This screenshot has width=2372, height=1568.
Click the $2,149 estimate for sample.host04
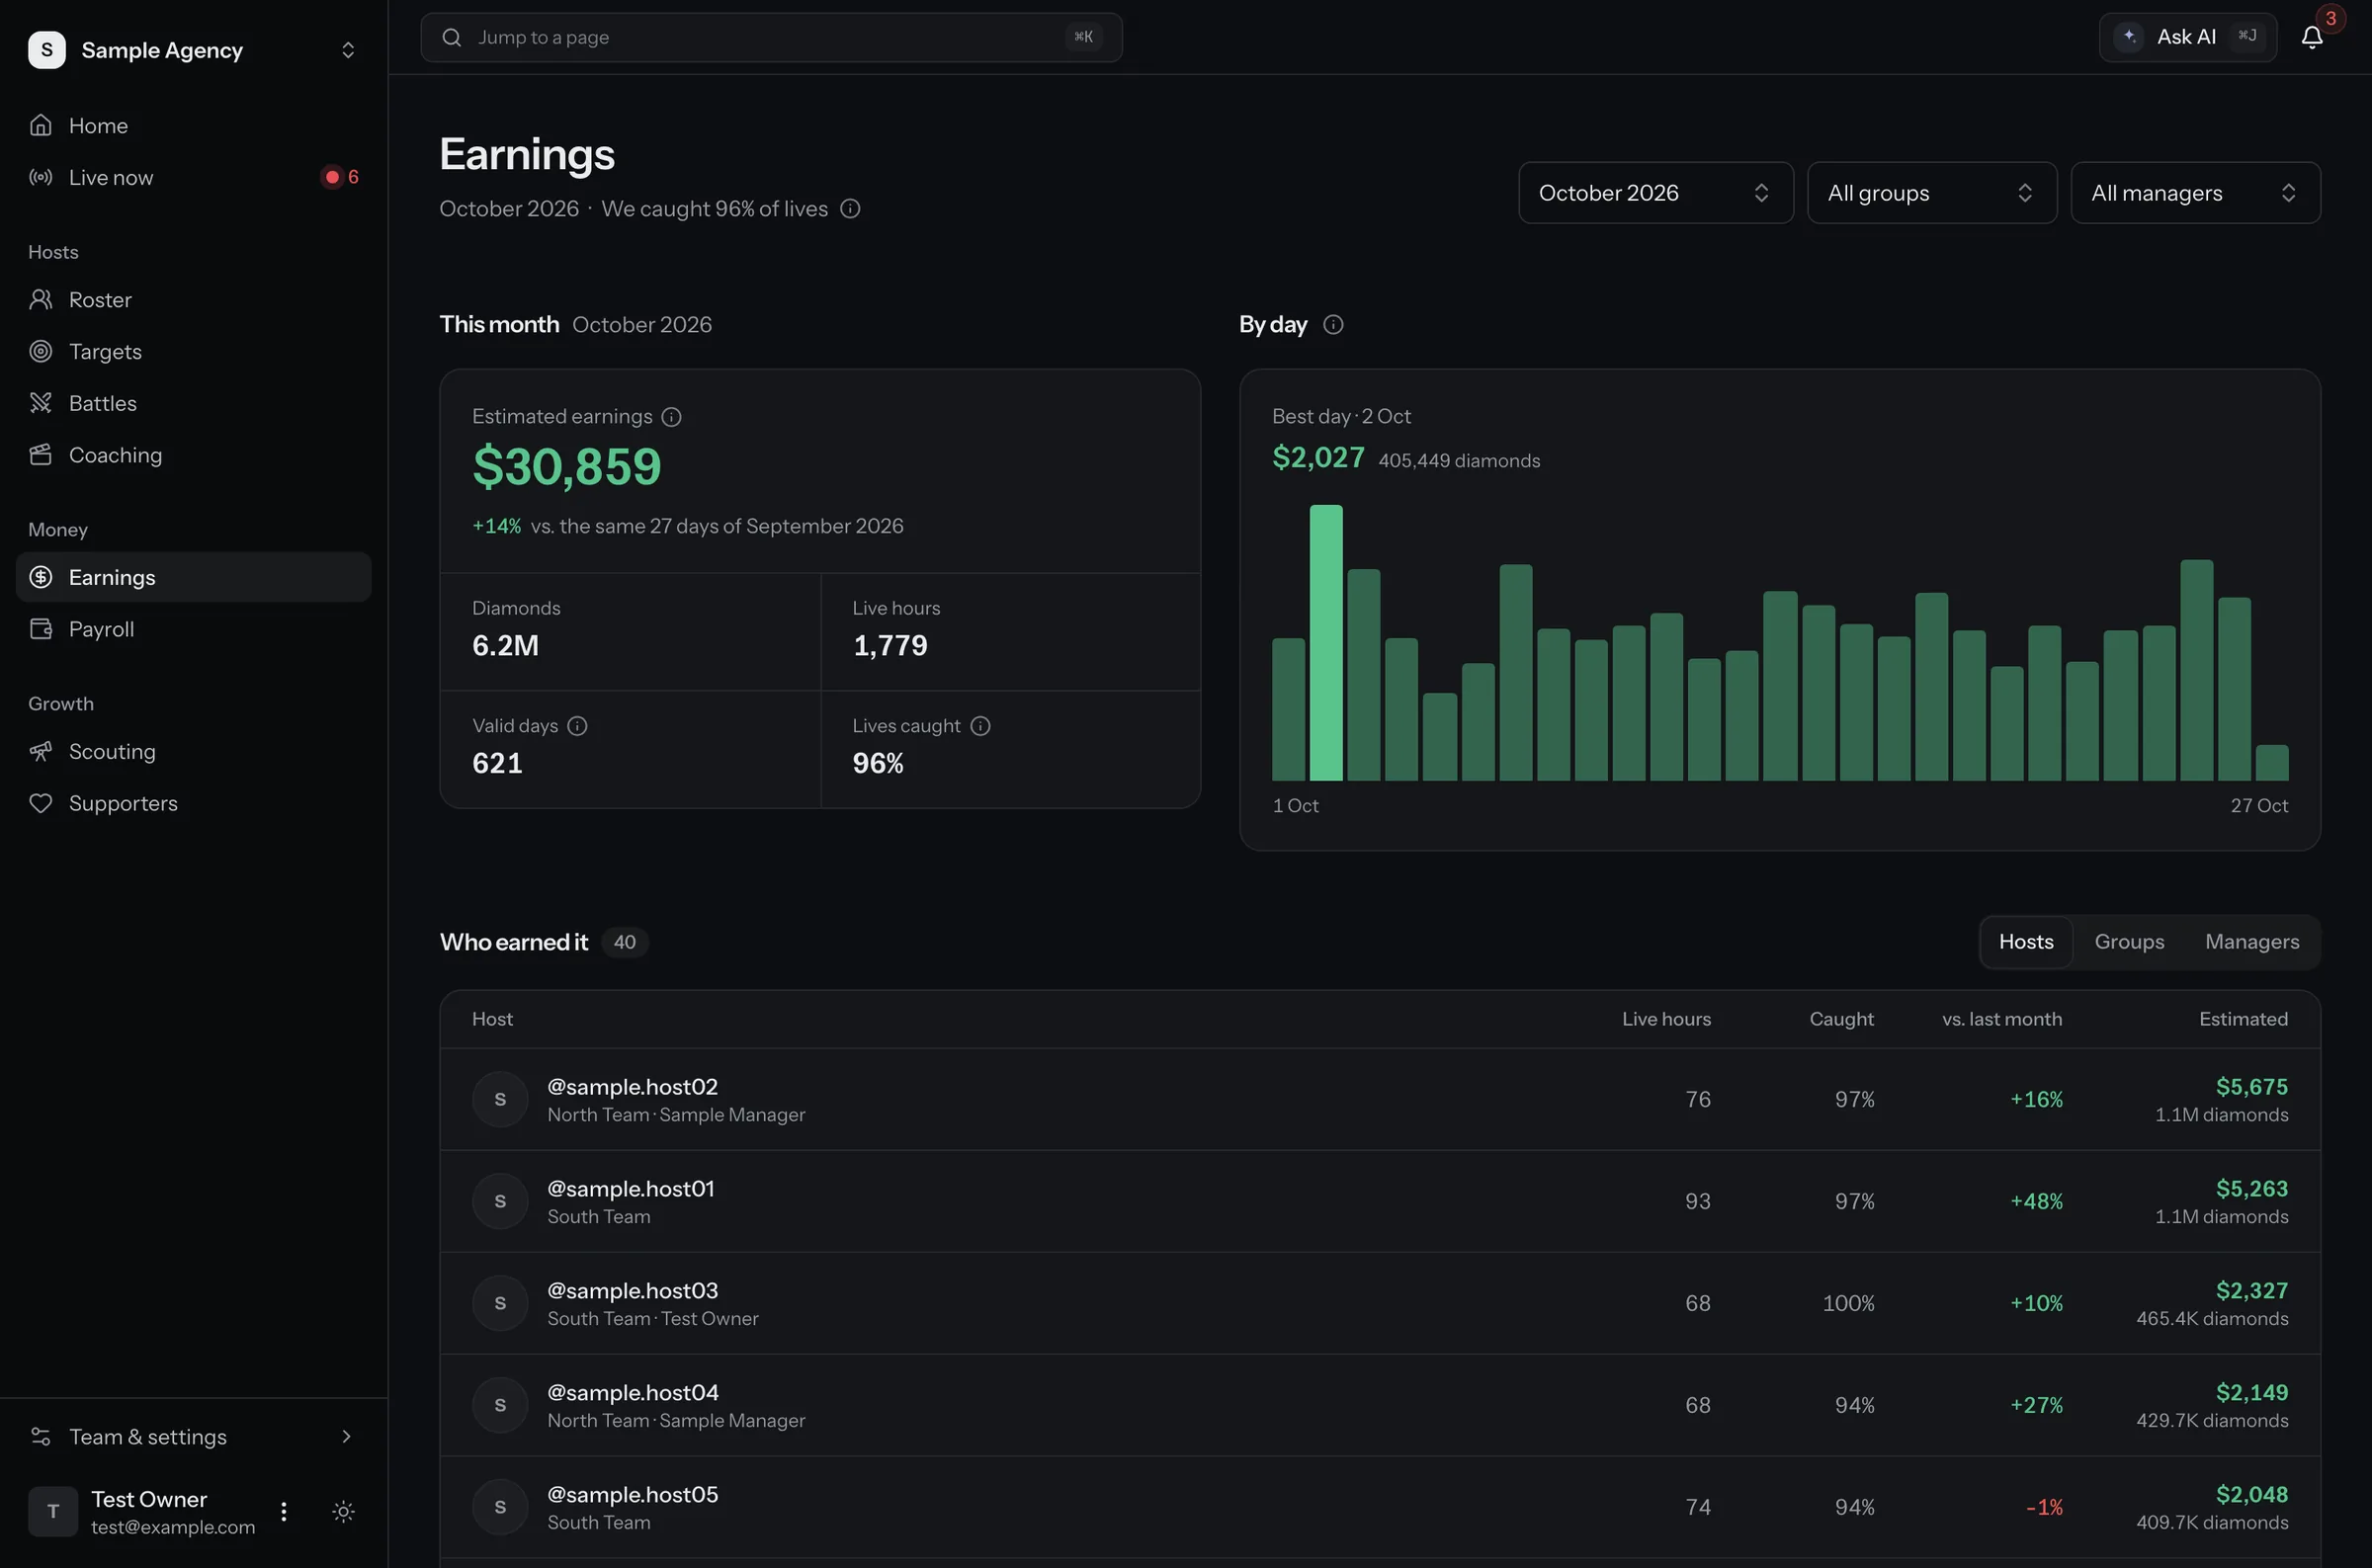(x=2252, y=1393)
